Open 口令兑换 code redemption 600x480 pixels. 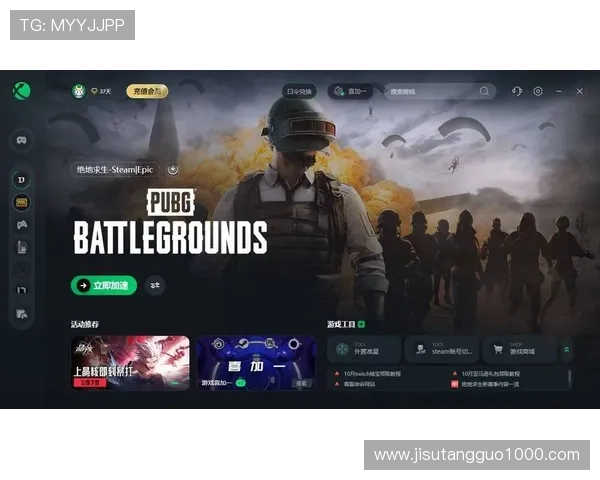tap(299, 91)
